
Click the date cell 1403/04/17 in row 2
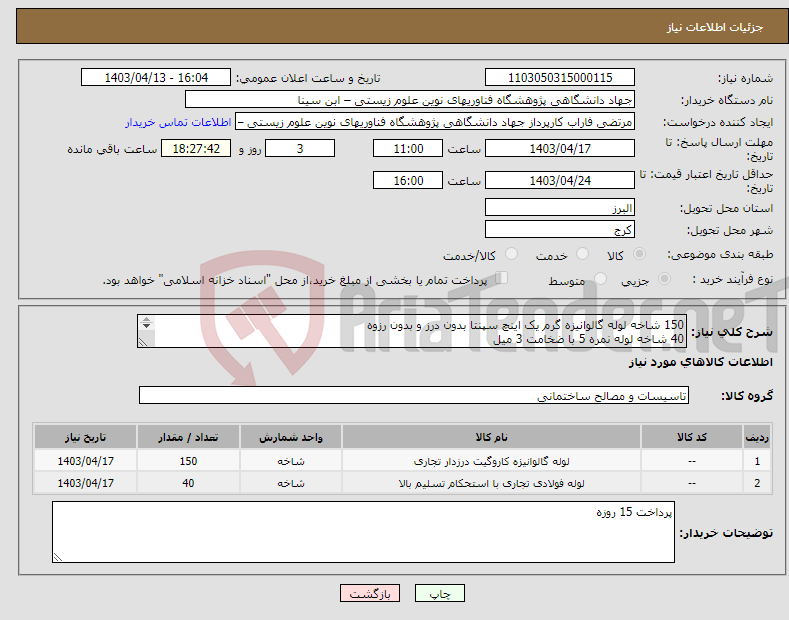click(86, 483)
